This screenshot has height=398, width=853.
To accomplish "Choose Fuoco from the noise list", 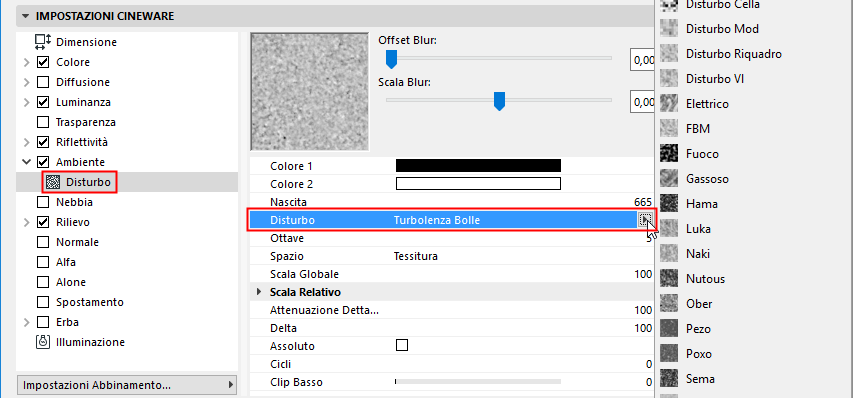I will coord(702,153).
